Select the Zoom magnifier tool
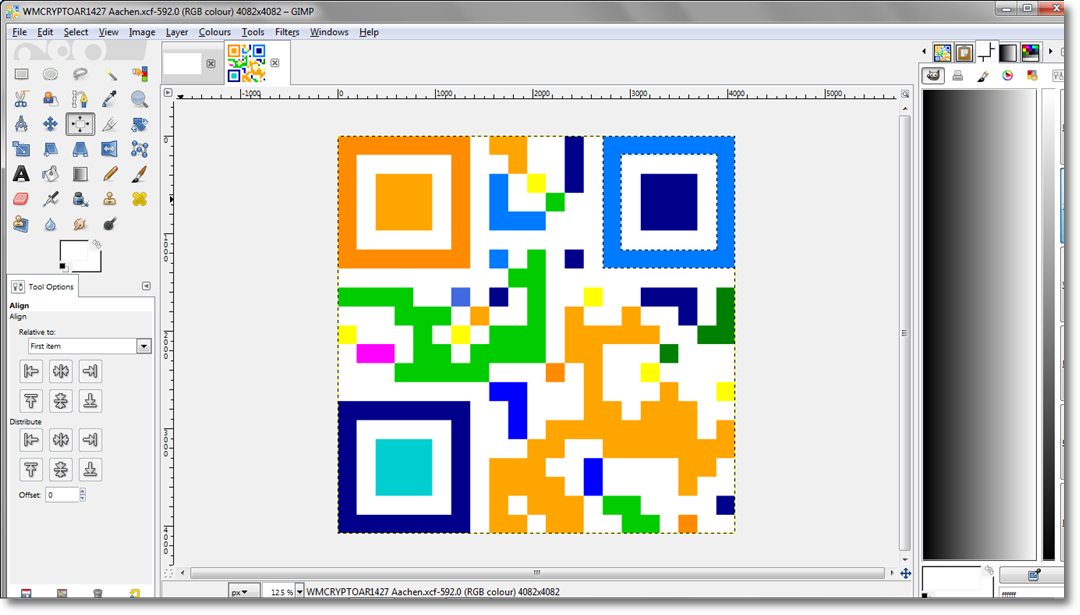Image resolution: width=1080 pixels, height=615 pixels. [x=139, y=98]
